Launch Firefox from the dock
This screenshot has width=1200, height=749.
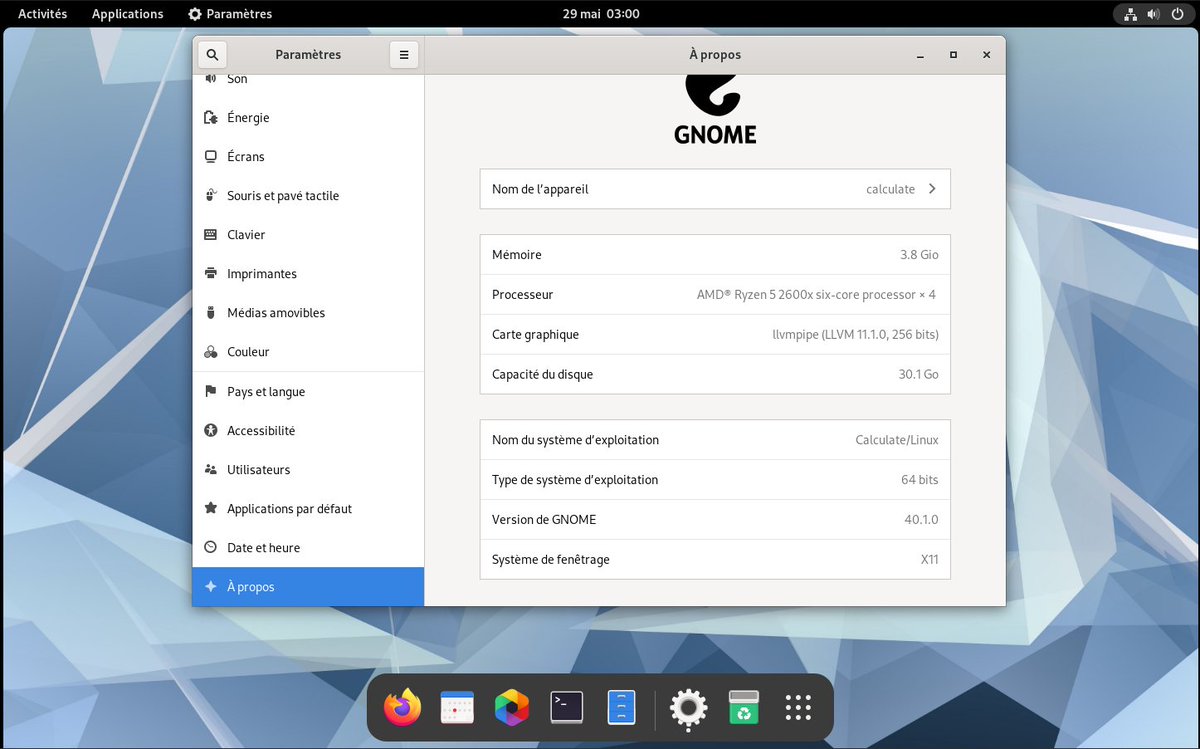click(x=402, y=708)
